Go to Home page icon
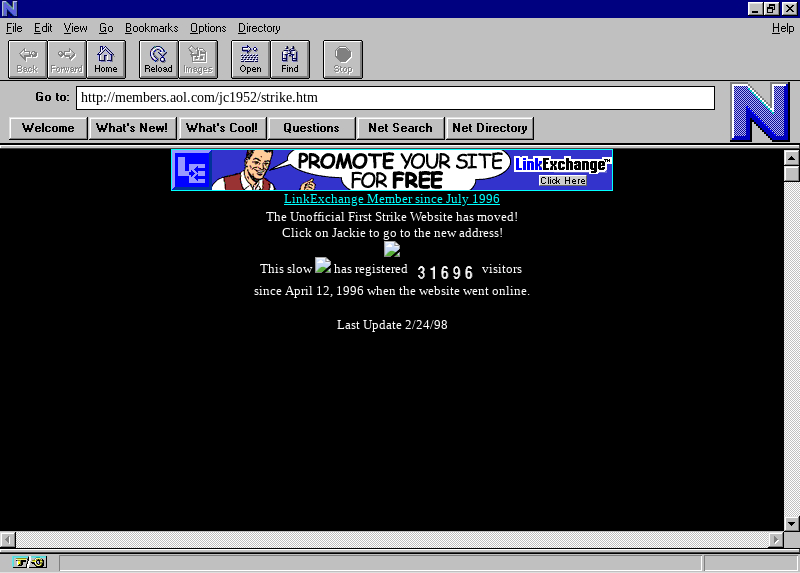The image size is (800, 573). pyautogui.click(x=105, y=59)
